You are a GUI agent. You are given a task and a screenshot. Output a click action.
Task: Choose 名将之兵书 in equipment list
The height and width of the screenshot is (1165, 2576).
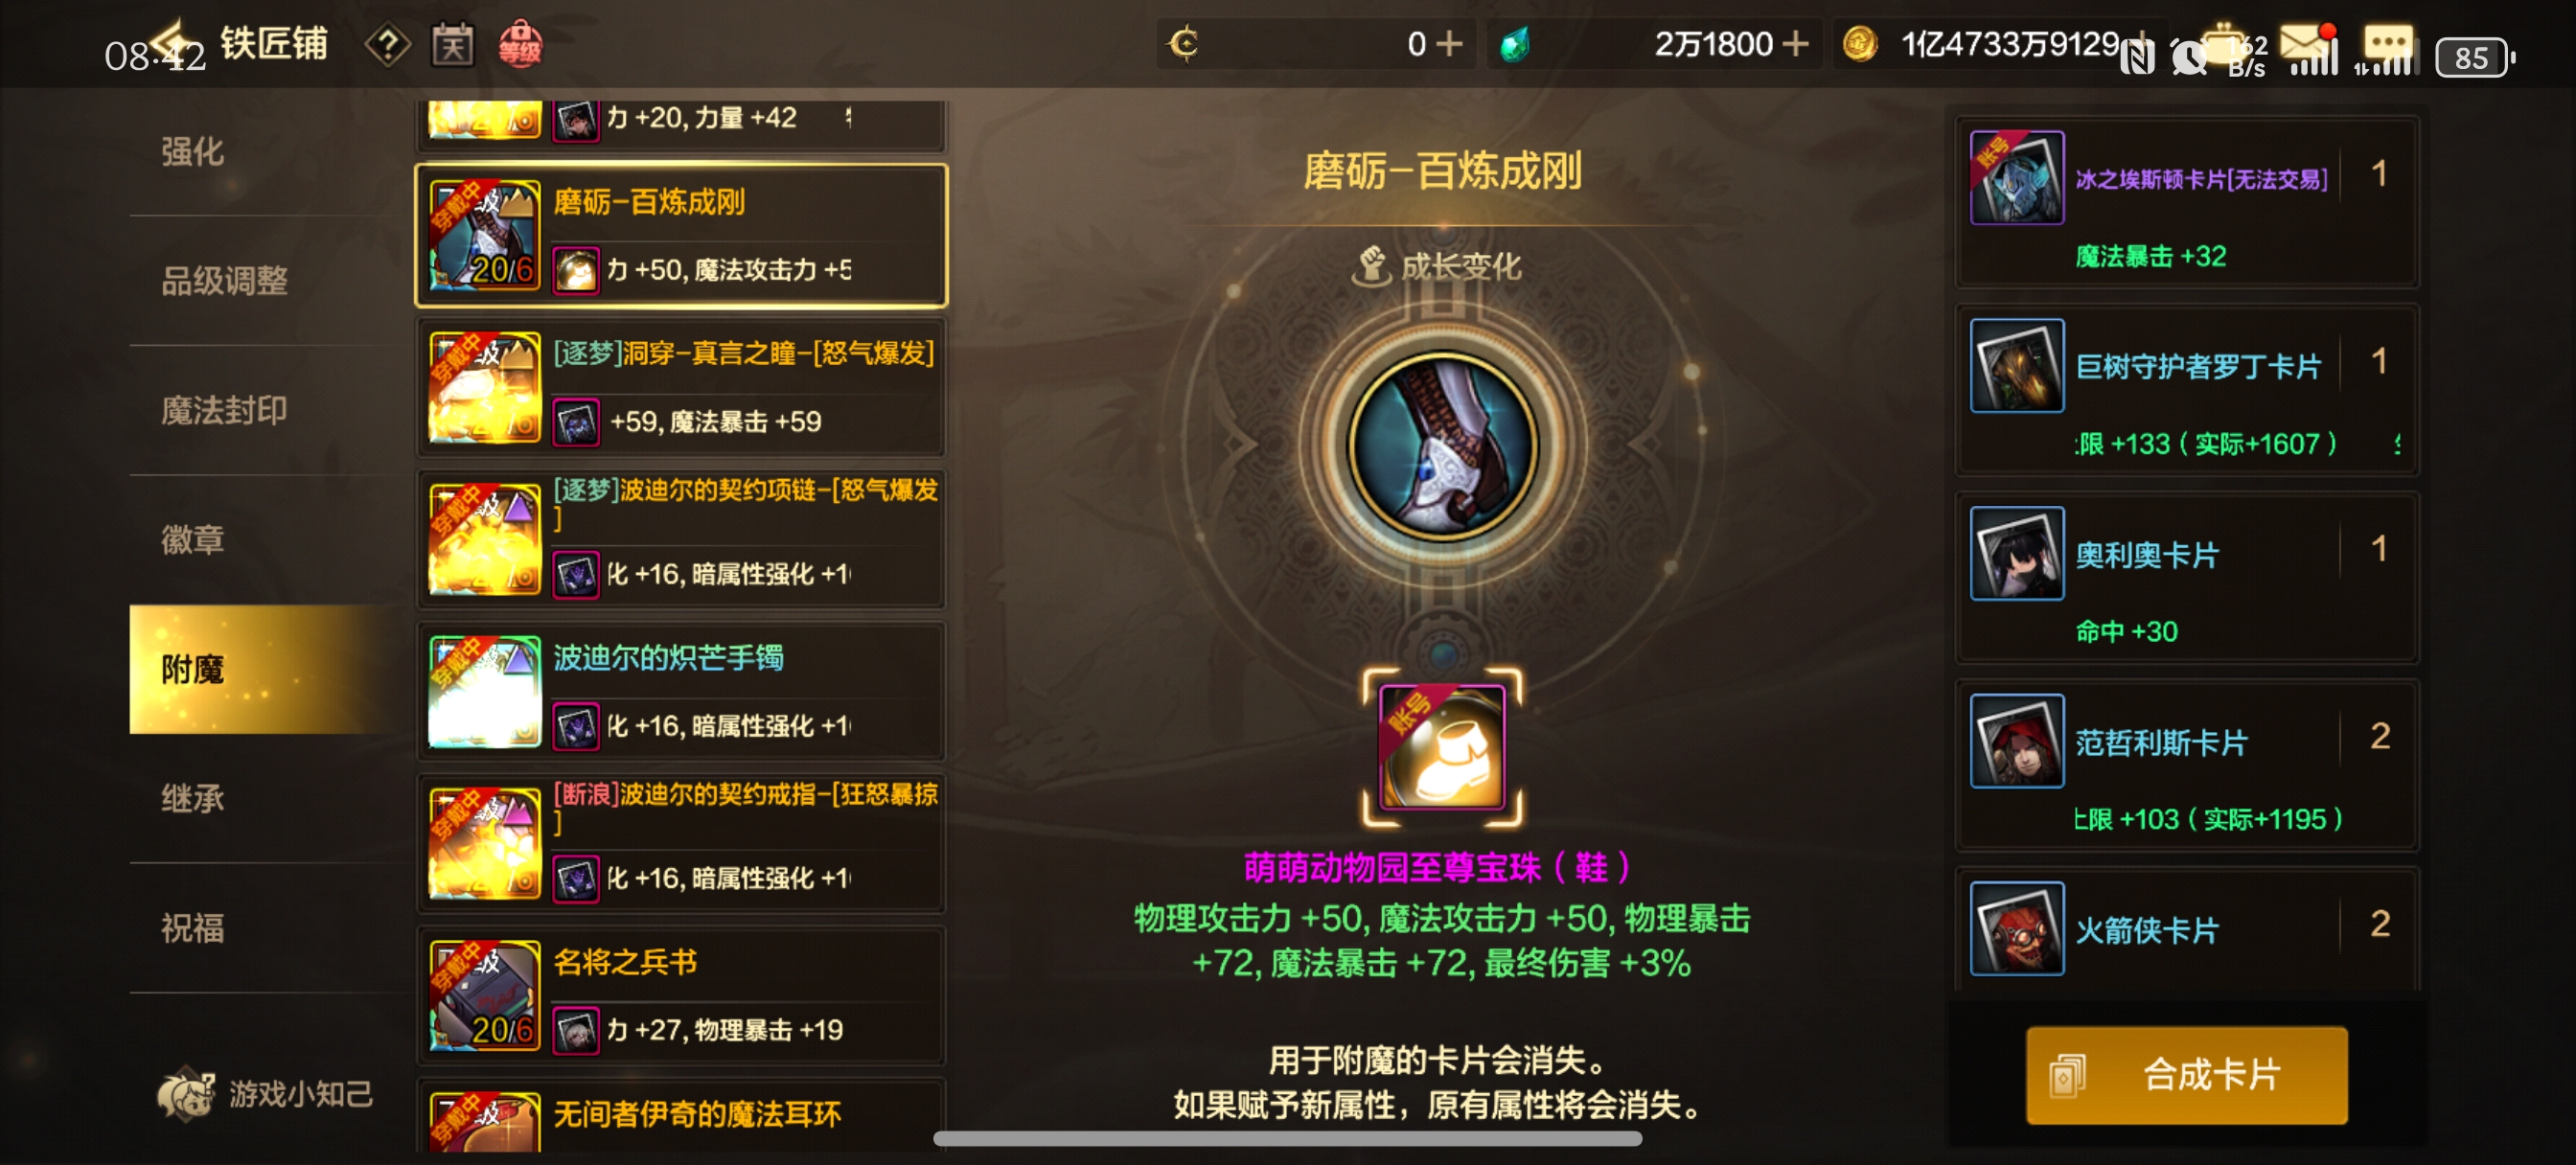[681, 995]
